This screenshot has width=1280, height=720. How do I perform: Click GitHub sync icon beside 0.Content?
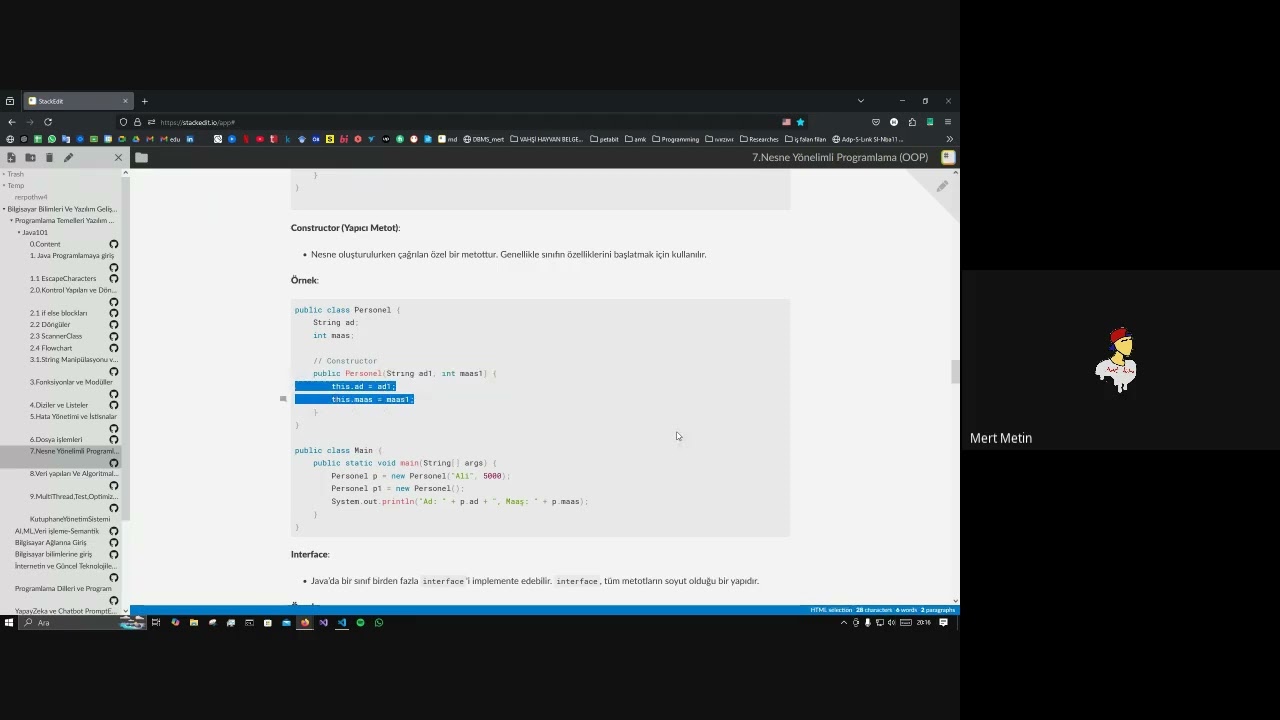click(x=114, y=245)
